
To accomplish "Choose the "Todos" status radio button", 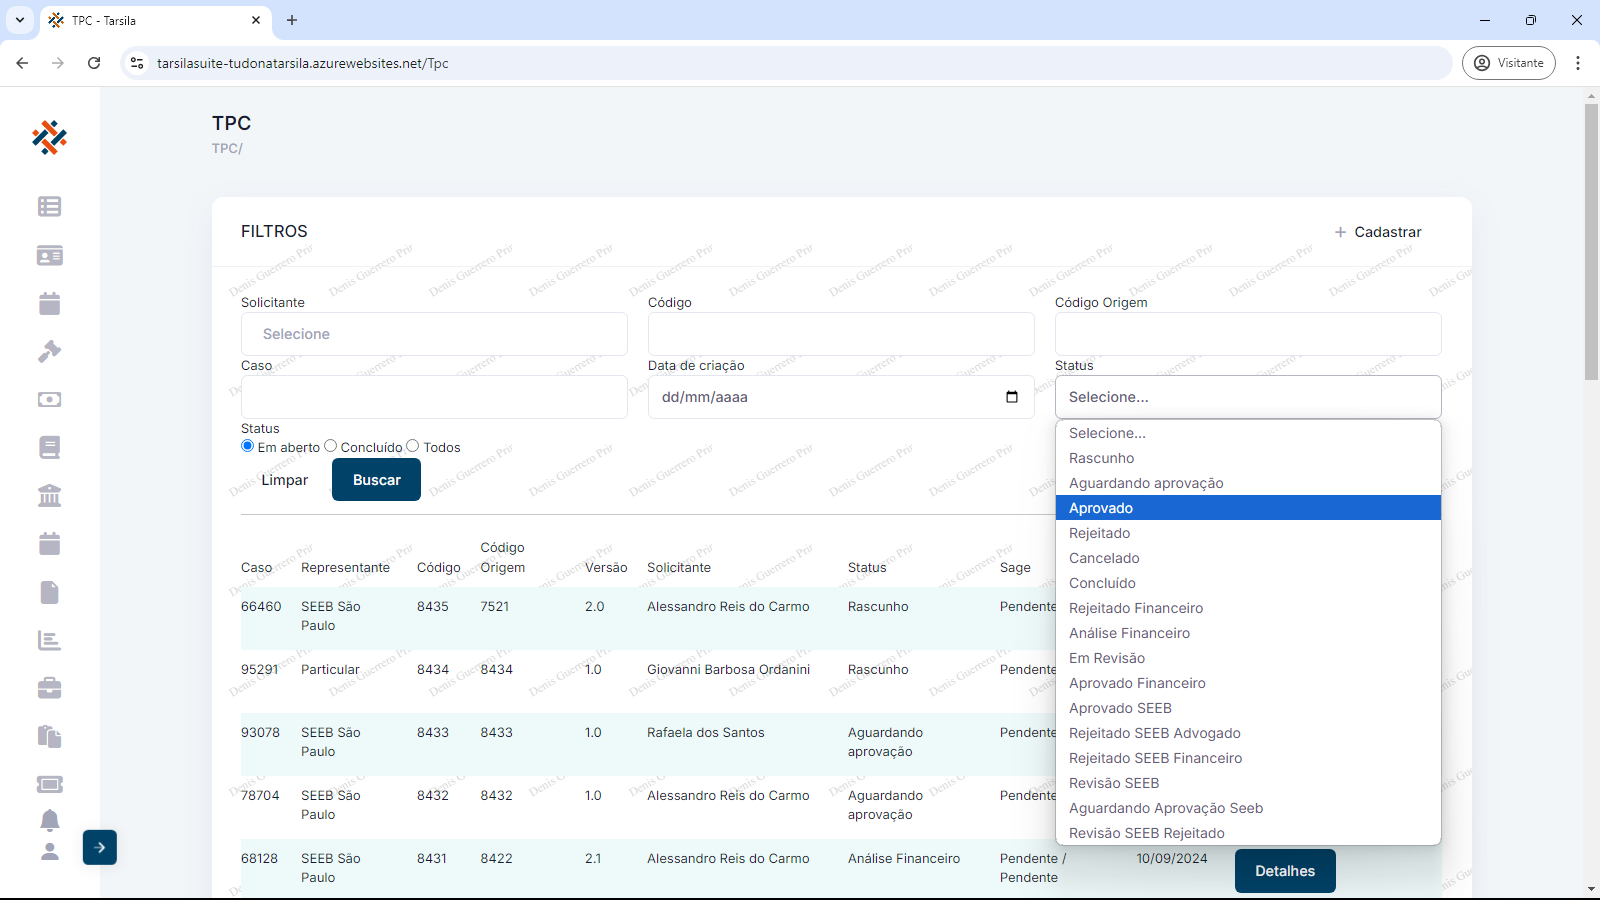I will click(413, 446).
